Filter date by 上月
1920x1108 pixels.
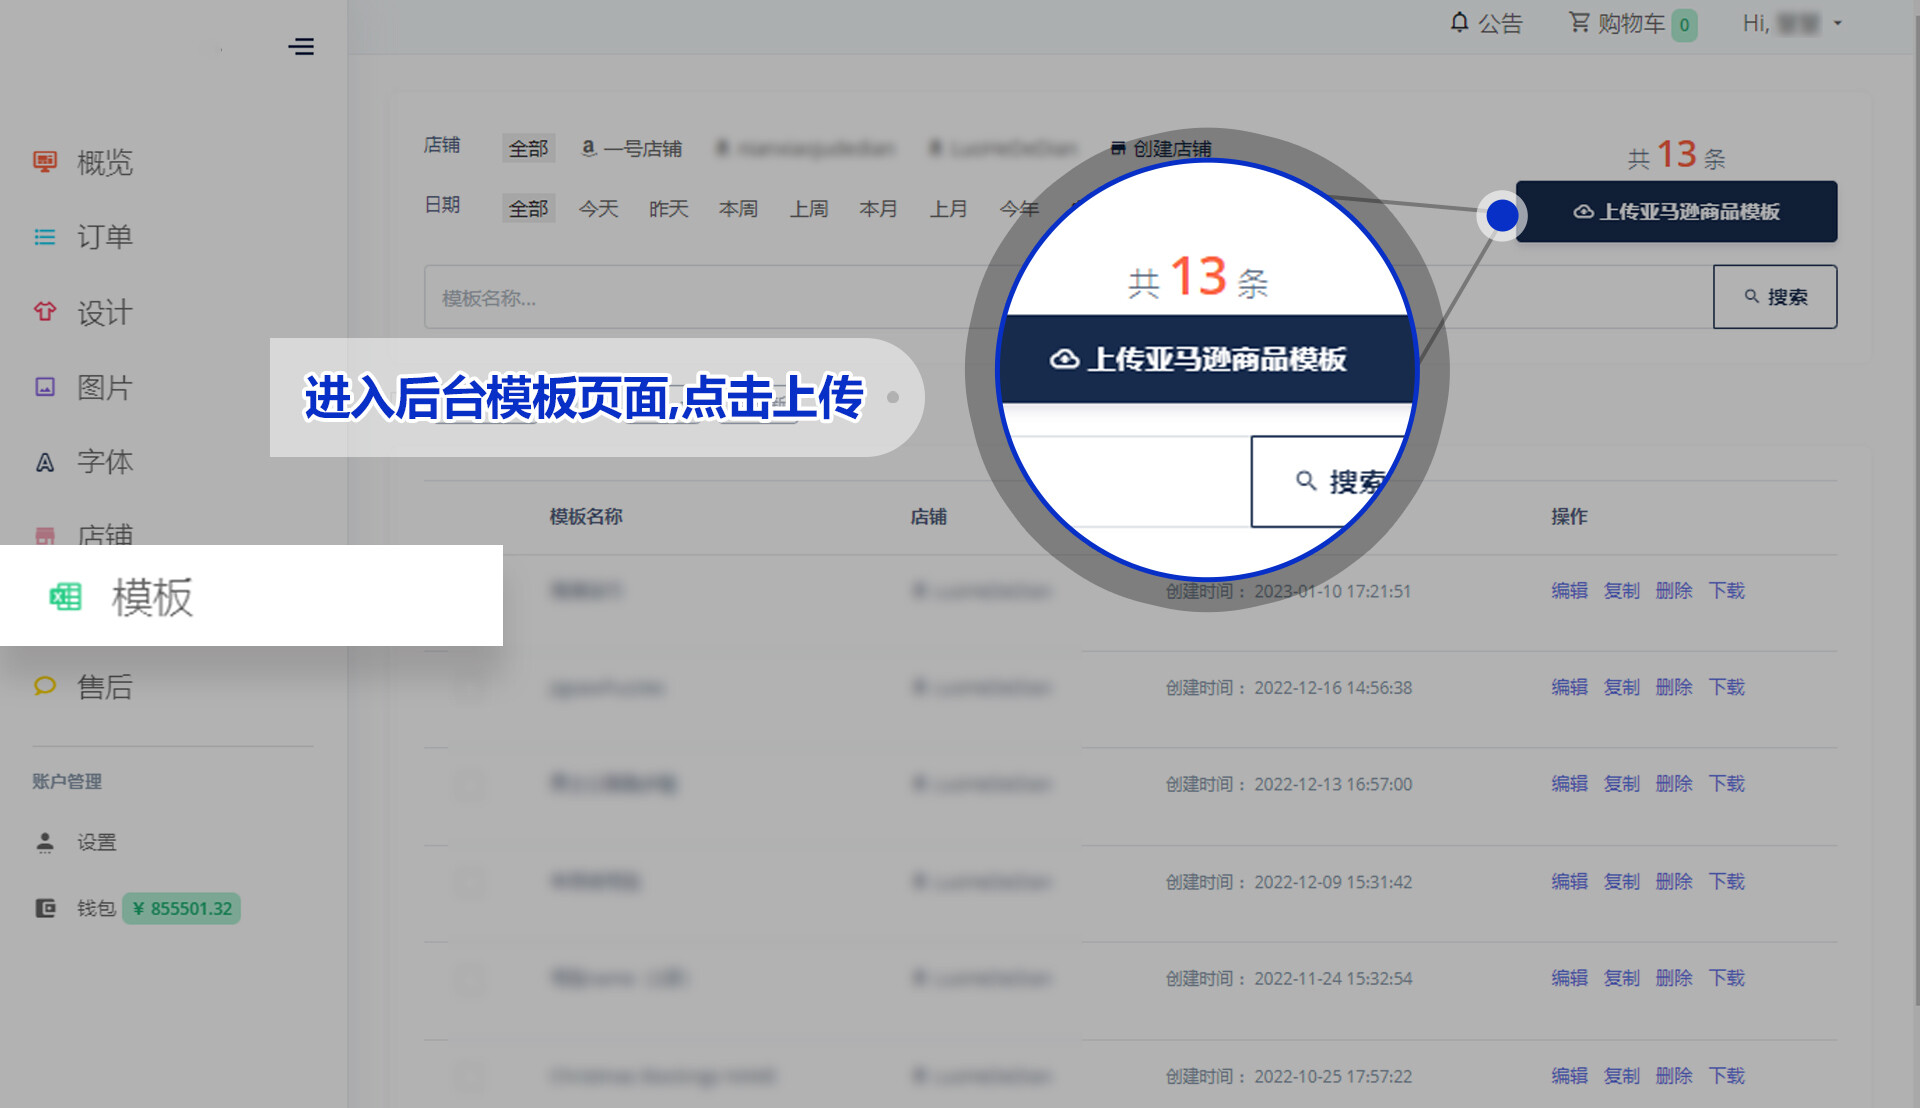[948, 208]
